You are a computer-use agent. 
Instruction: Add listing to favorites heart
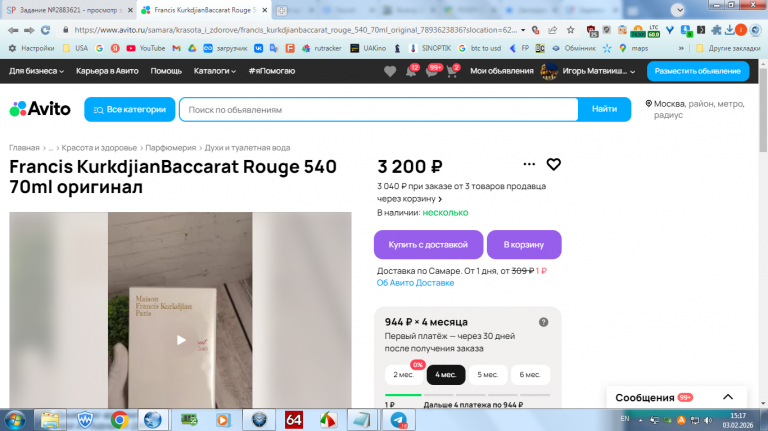(553, 165)
